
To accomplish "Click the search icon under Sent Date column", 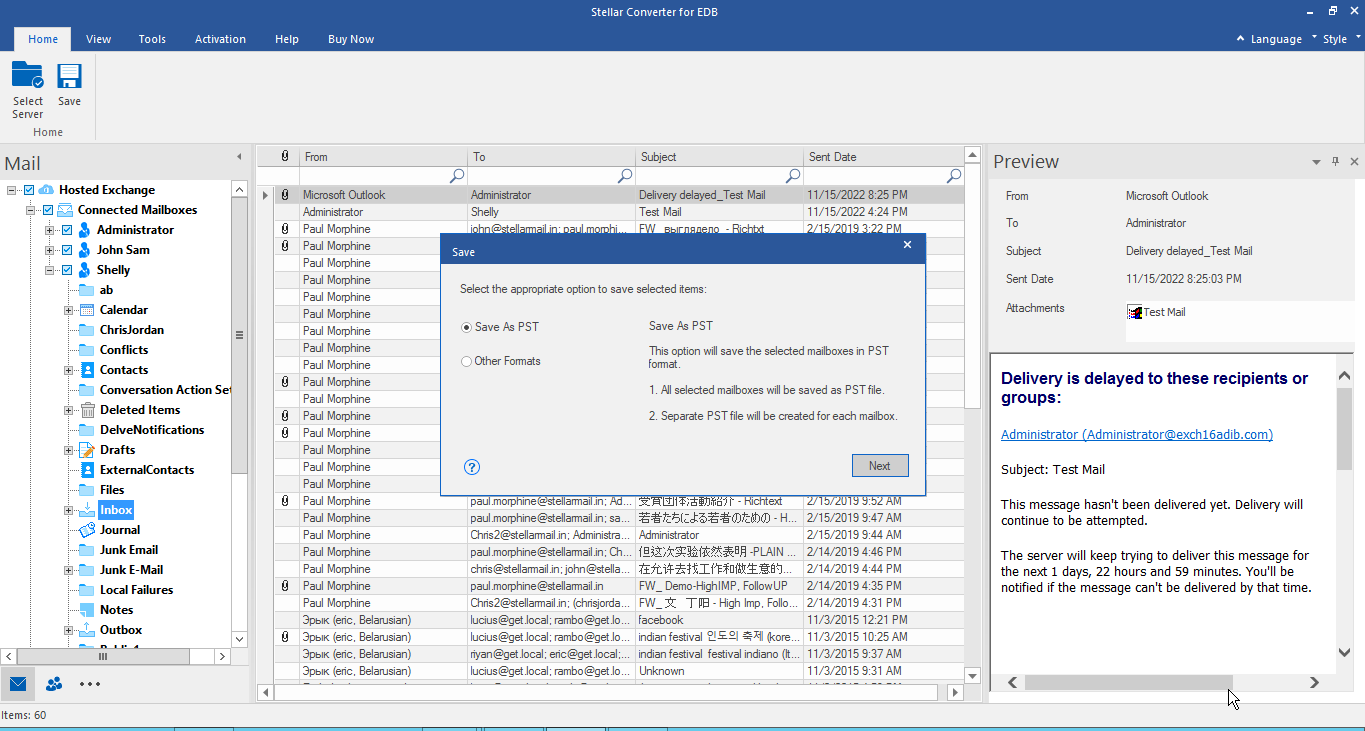I will coord(954,175).
